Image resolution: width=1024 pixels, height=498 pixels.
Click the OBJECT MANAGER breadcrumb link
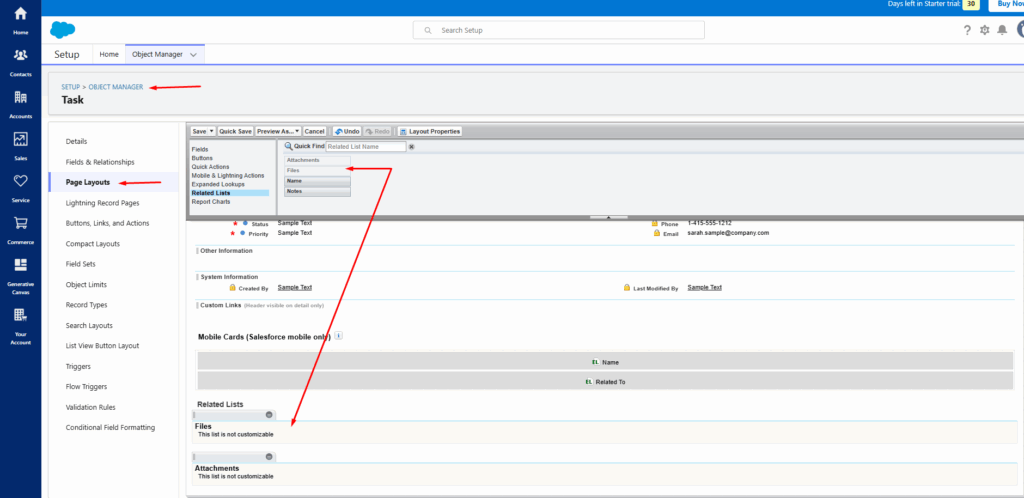[116, 87]
